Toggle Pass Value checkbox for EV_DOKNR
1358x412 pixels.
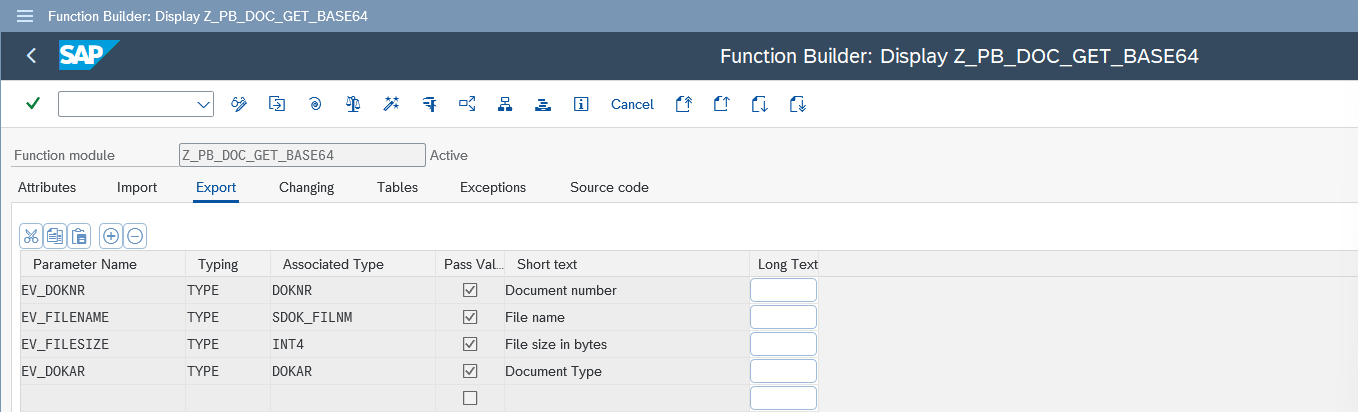pyautogui.click(x=470, y=290)
